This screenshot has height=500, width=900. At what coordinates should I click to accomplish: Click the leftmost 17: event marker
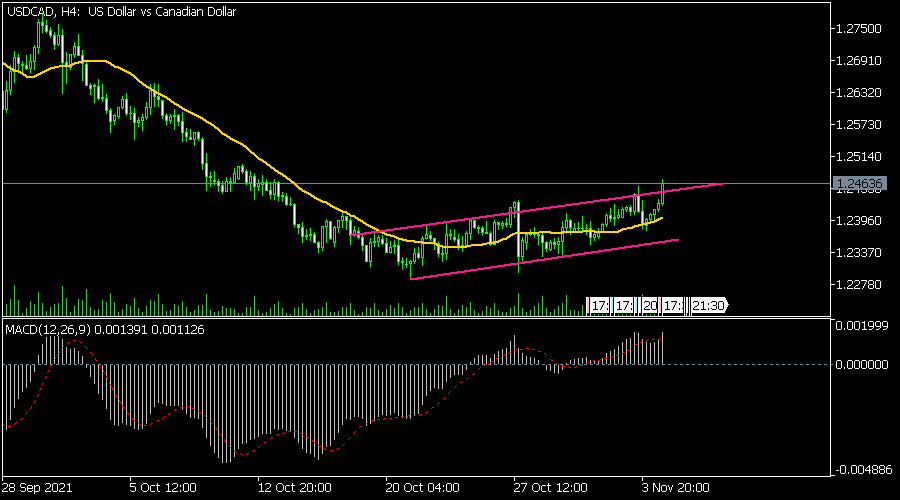tap(599, 305)
